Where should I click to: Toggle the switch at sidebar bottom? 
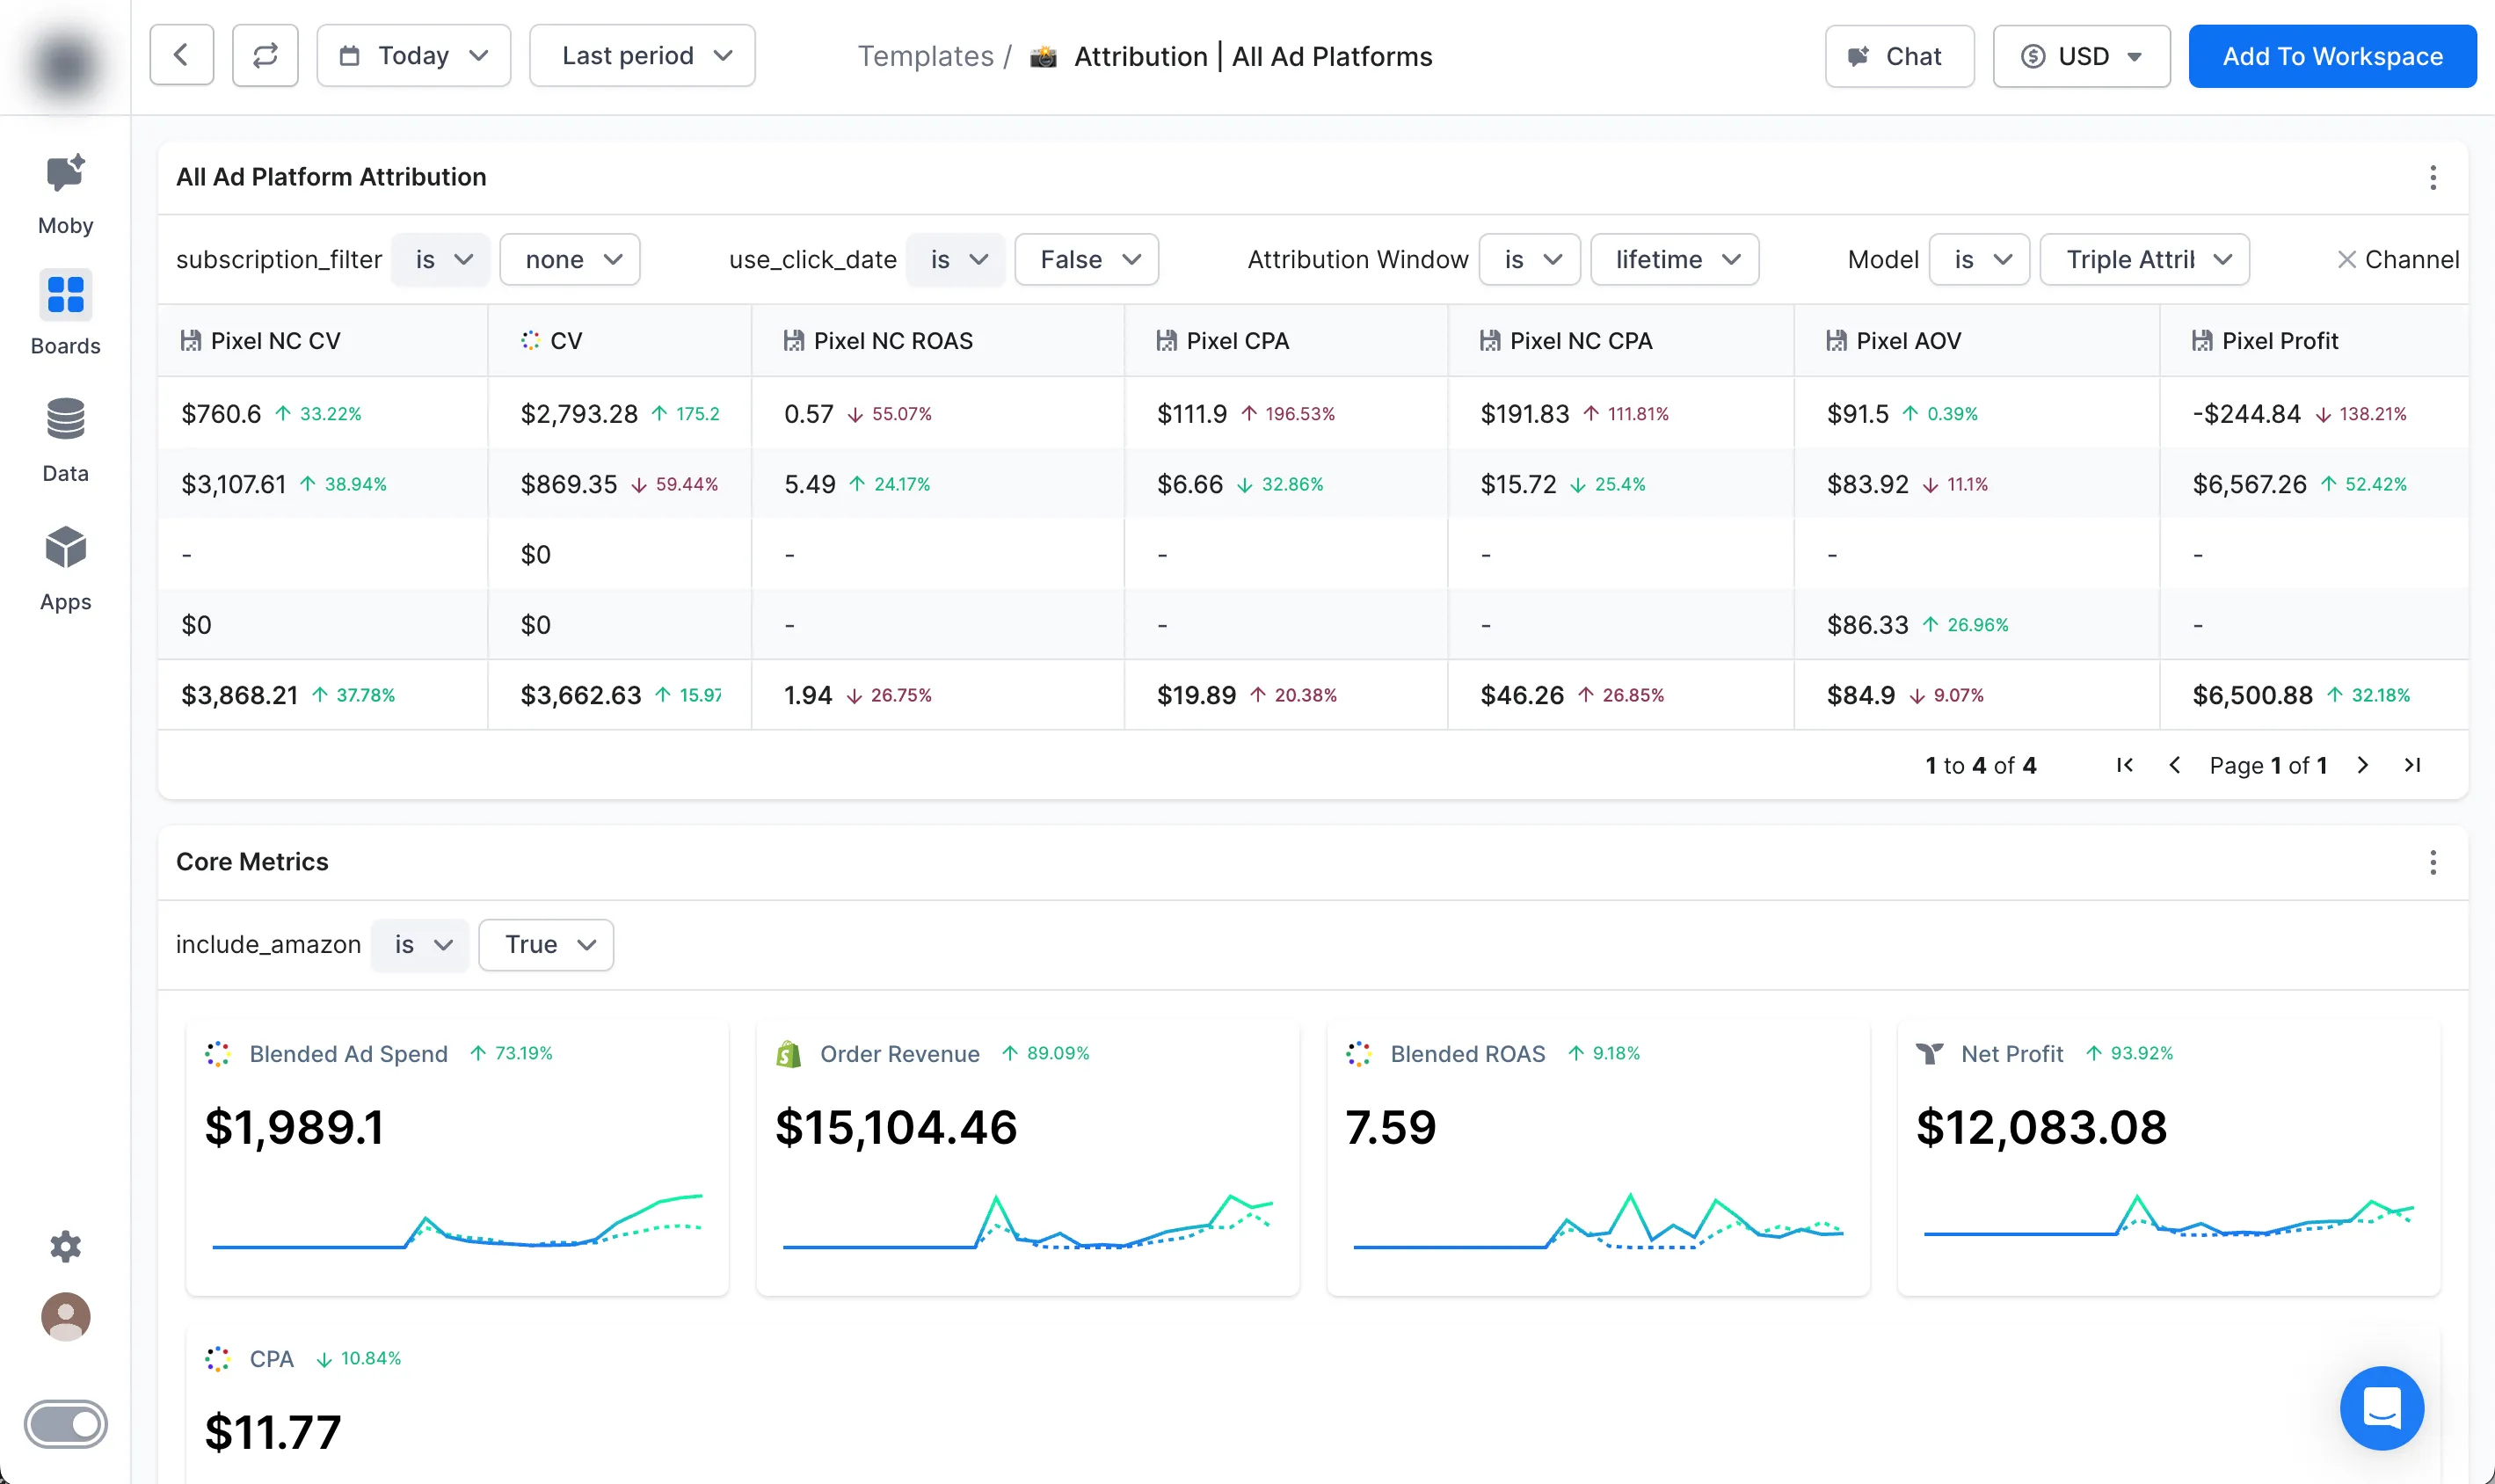(65, 1423)
